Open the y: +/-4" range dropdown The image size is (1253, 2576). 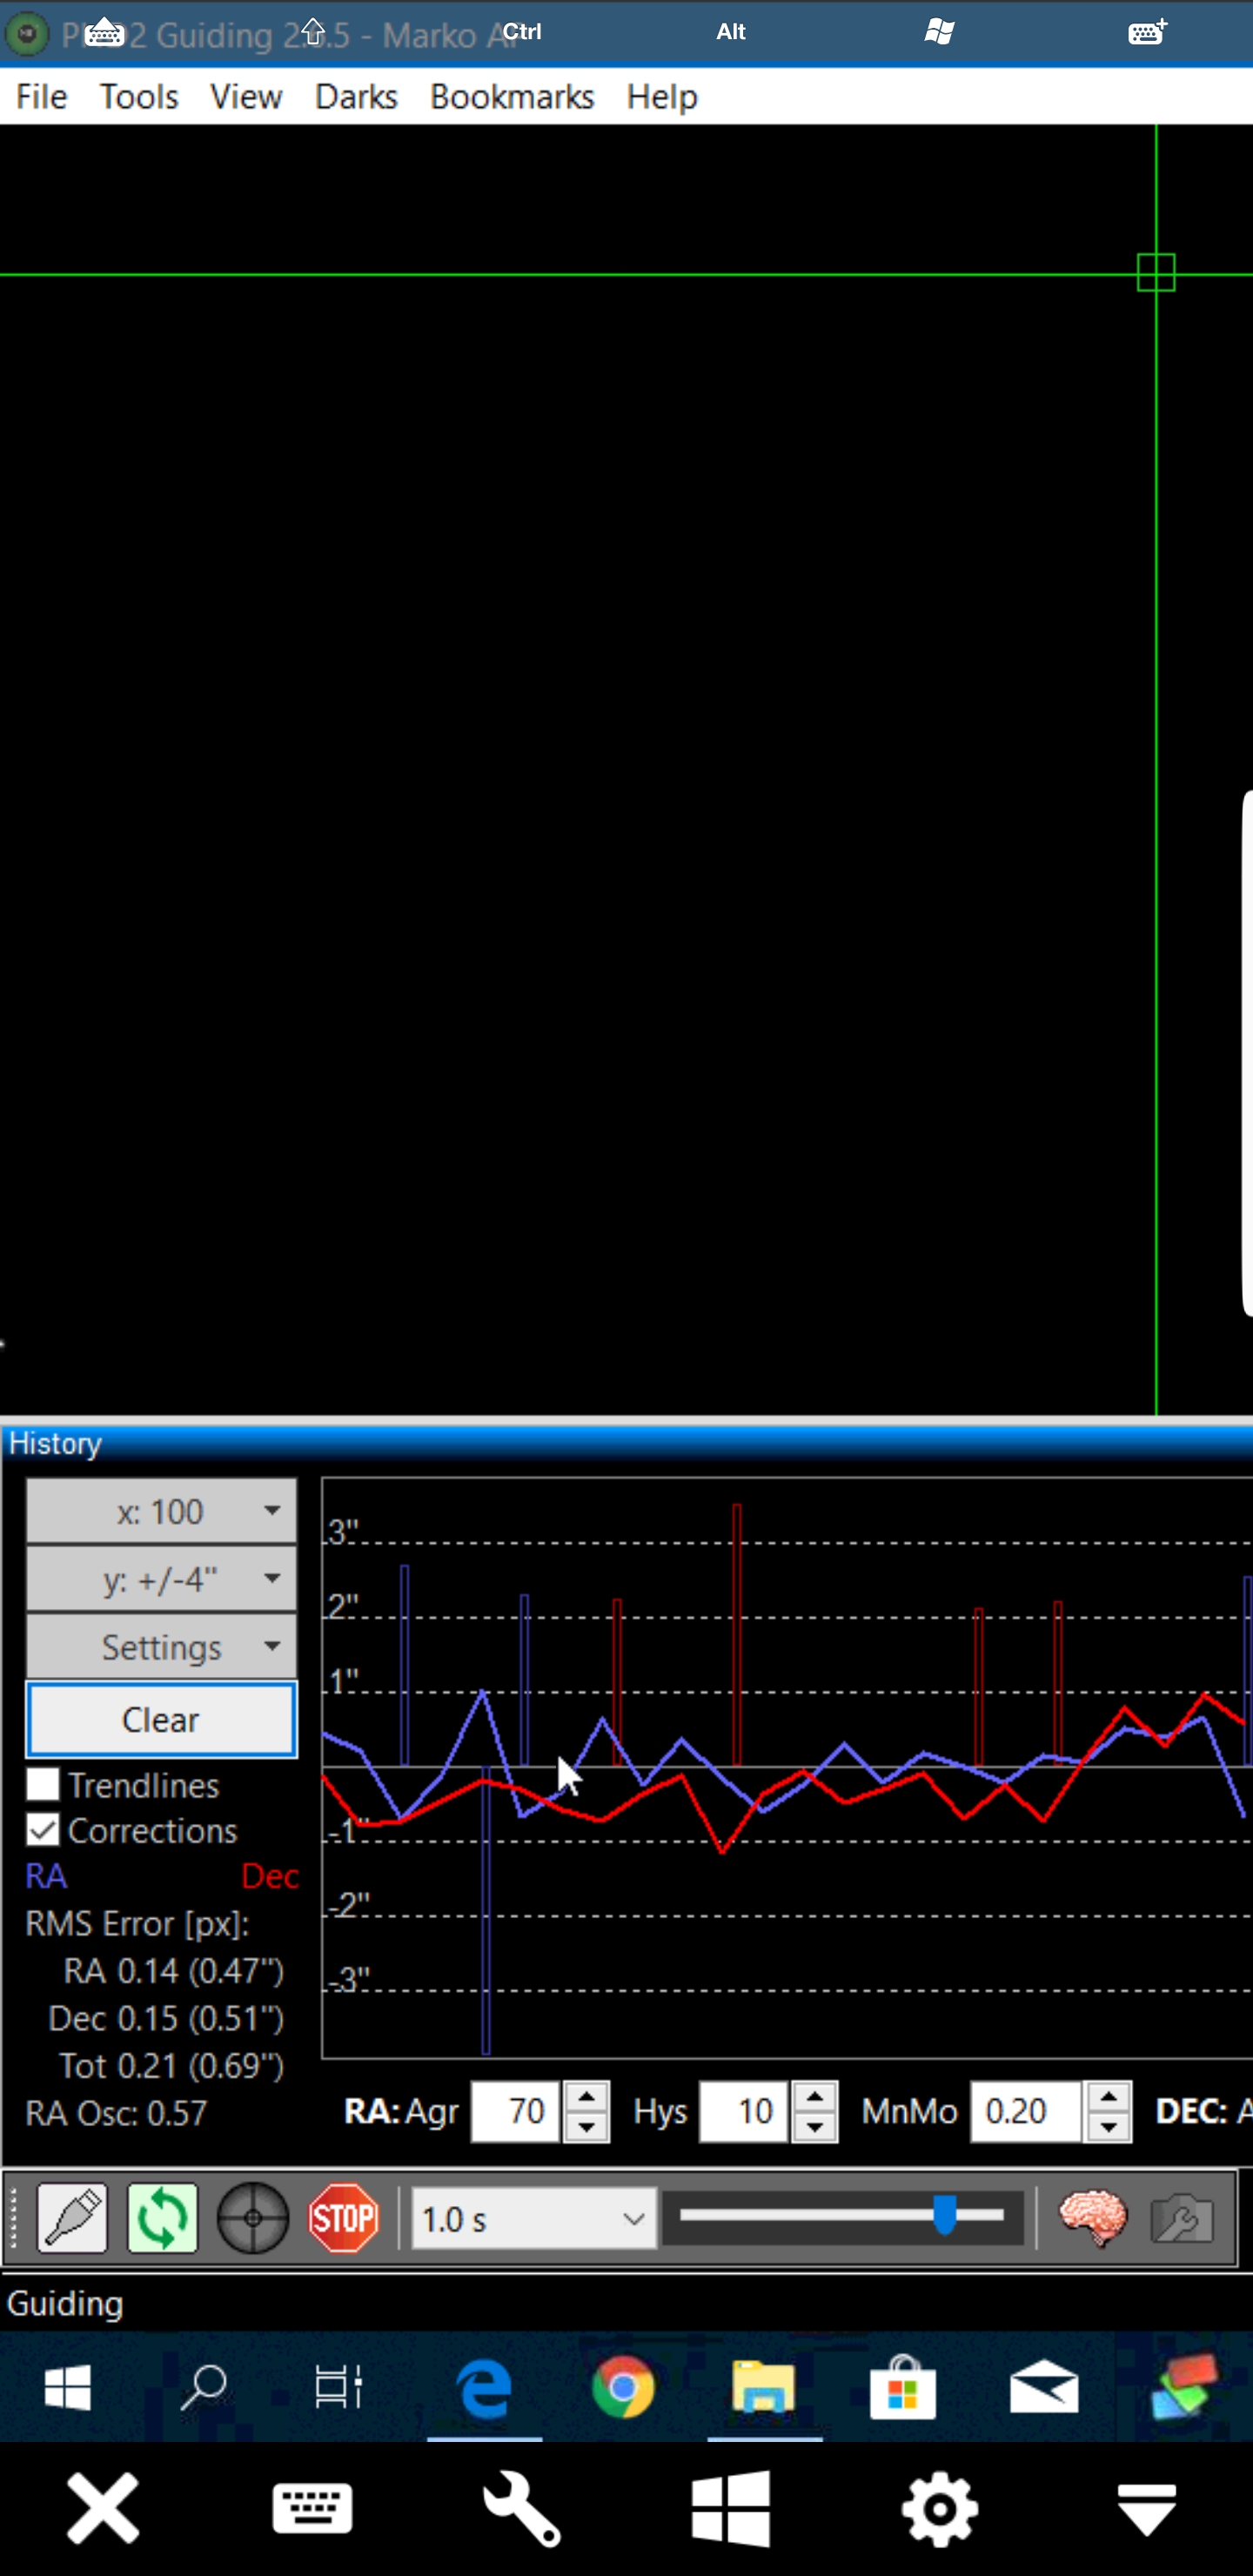[161, 1579]
